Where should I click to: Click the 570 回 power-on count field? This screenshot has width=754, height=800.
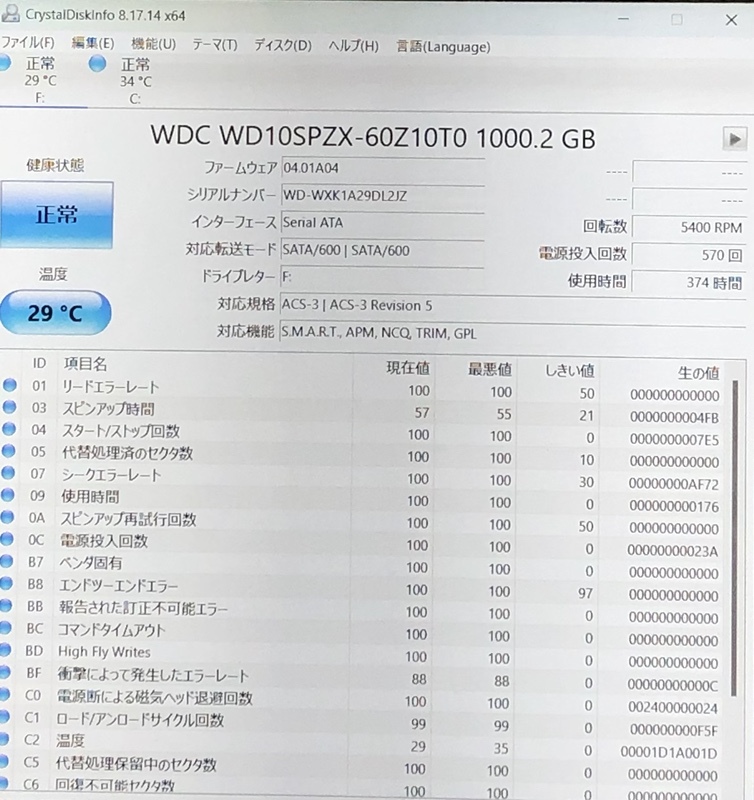(x=689, y=255)
